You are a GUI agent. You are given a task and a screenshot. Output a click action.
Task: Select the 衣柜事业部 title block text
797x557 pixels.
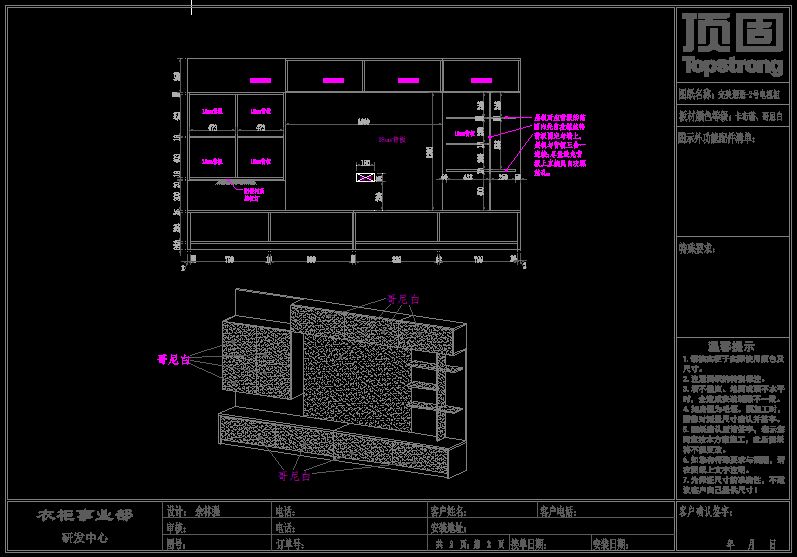(x=84, y=515)
